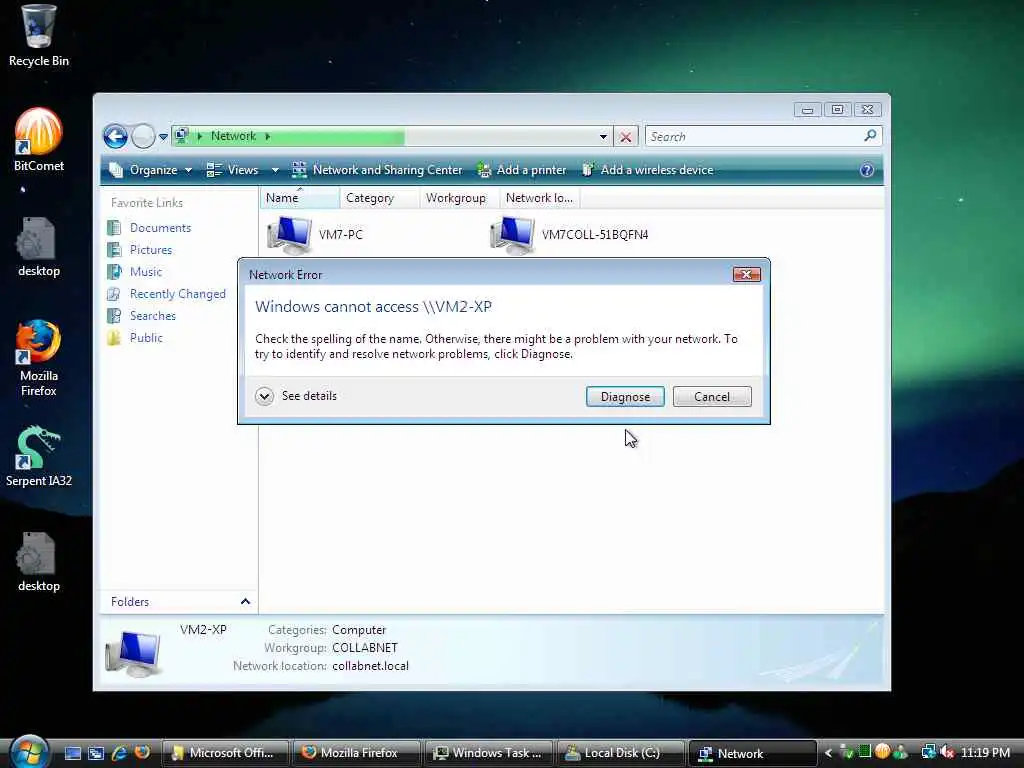Click the COLLABNET workgroup value
This screenshot has width=1024, height=768.
tap(365, 648)
